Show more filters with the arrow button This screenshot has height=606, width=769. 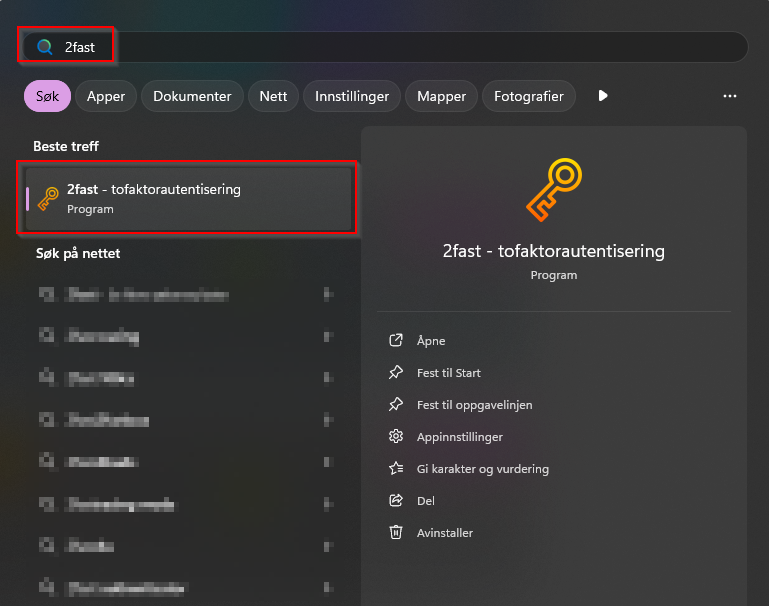coord(603,96)
